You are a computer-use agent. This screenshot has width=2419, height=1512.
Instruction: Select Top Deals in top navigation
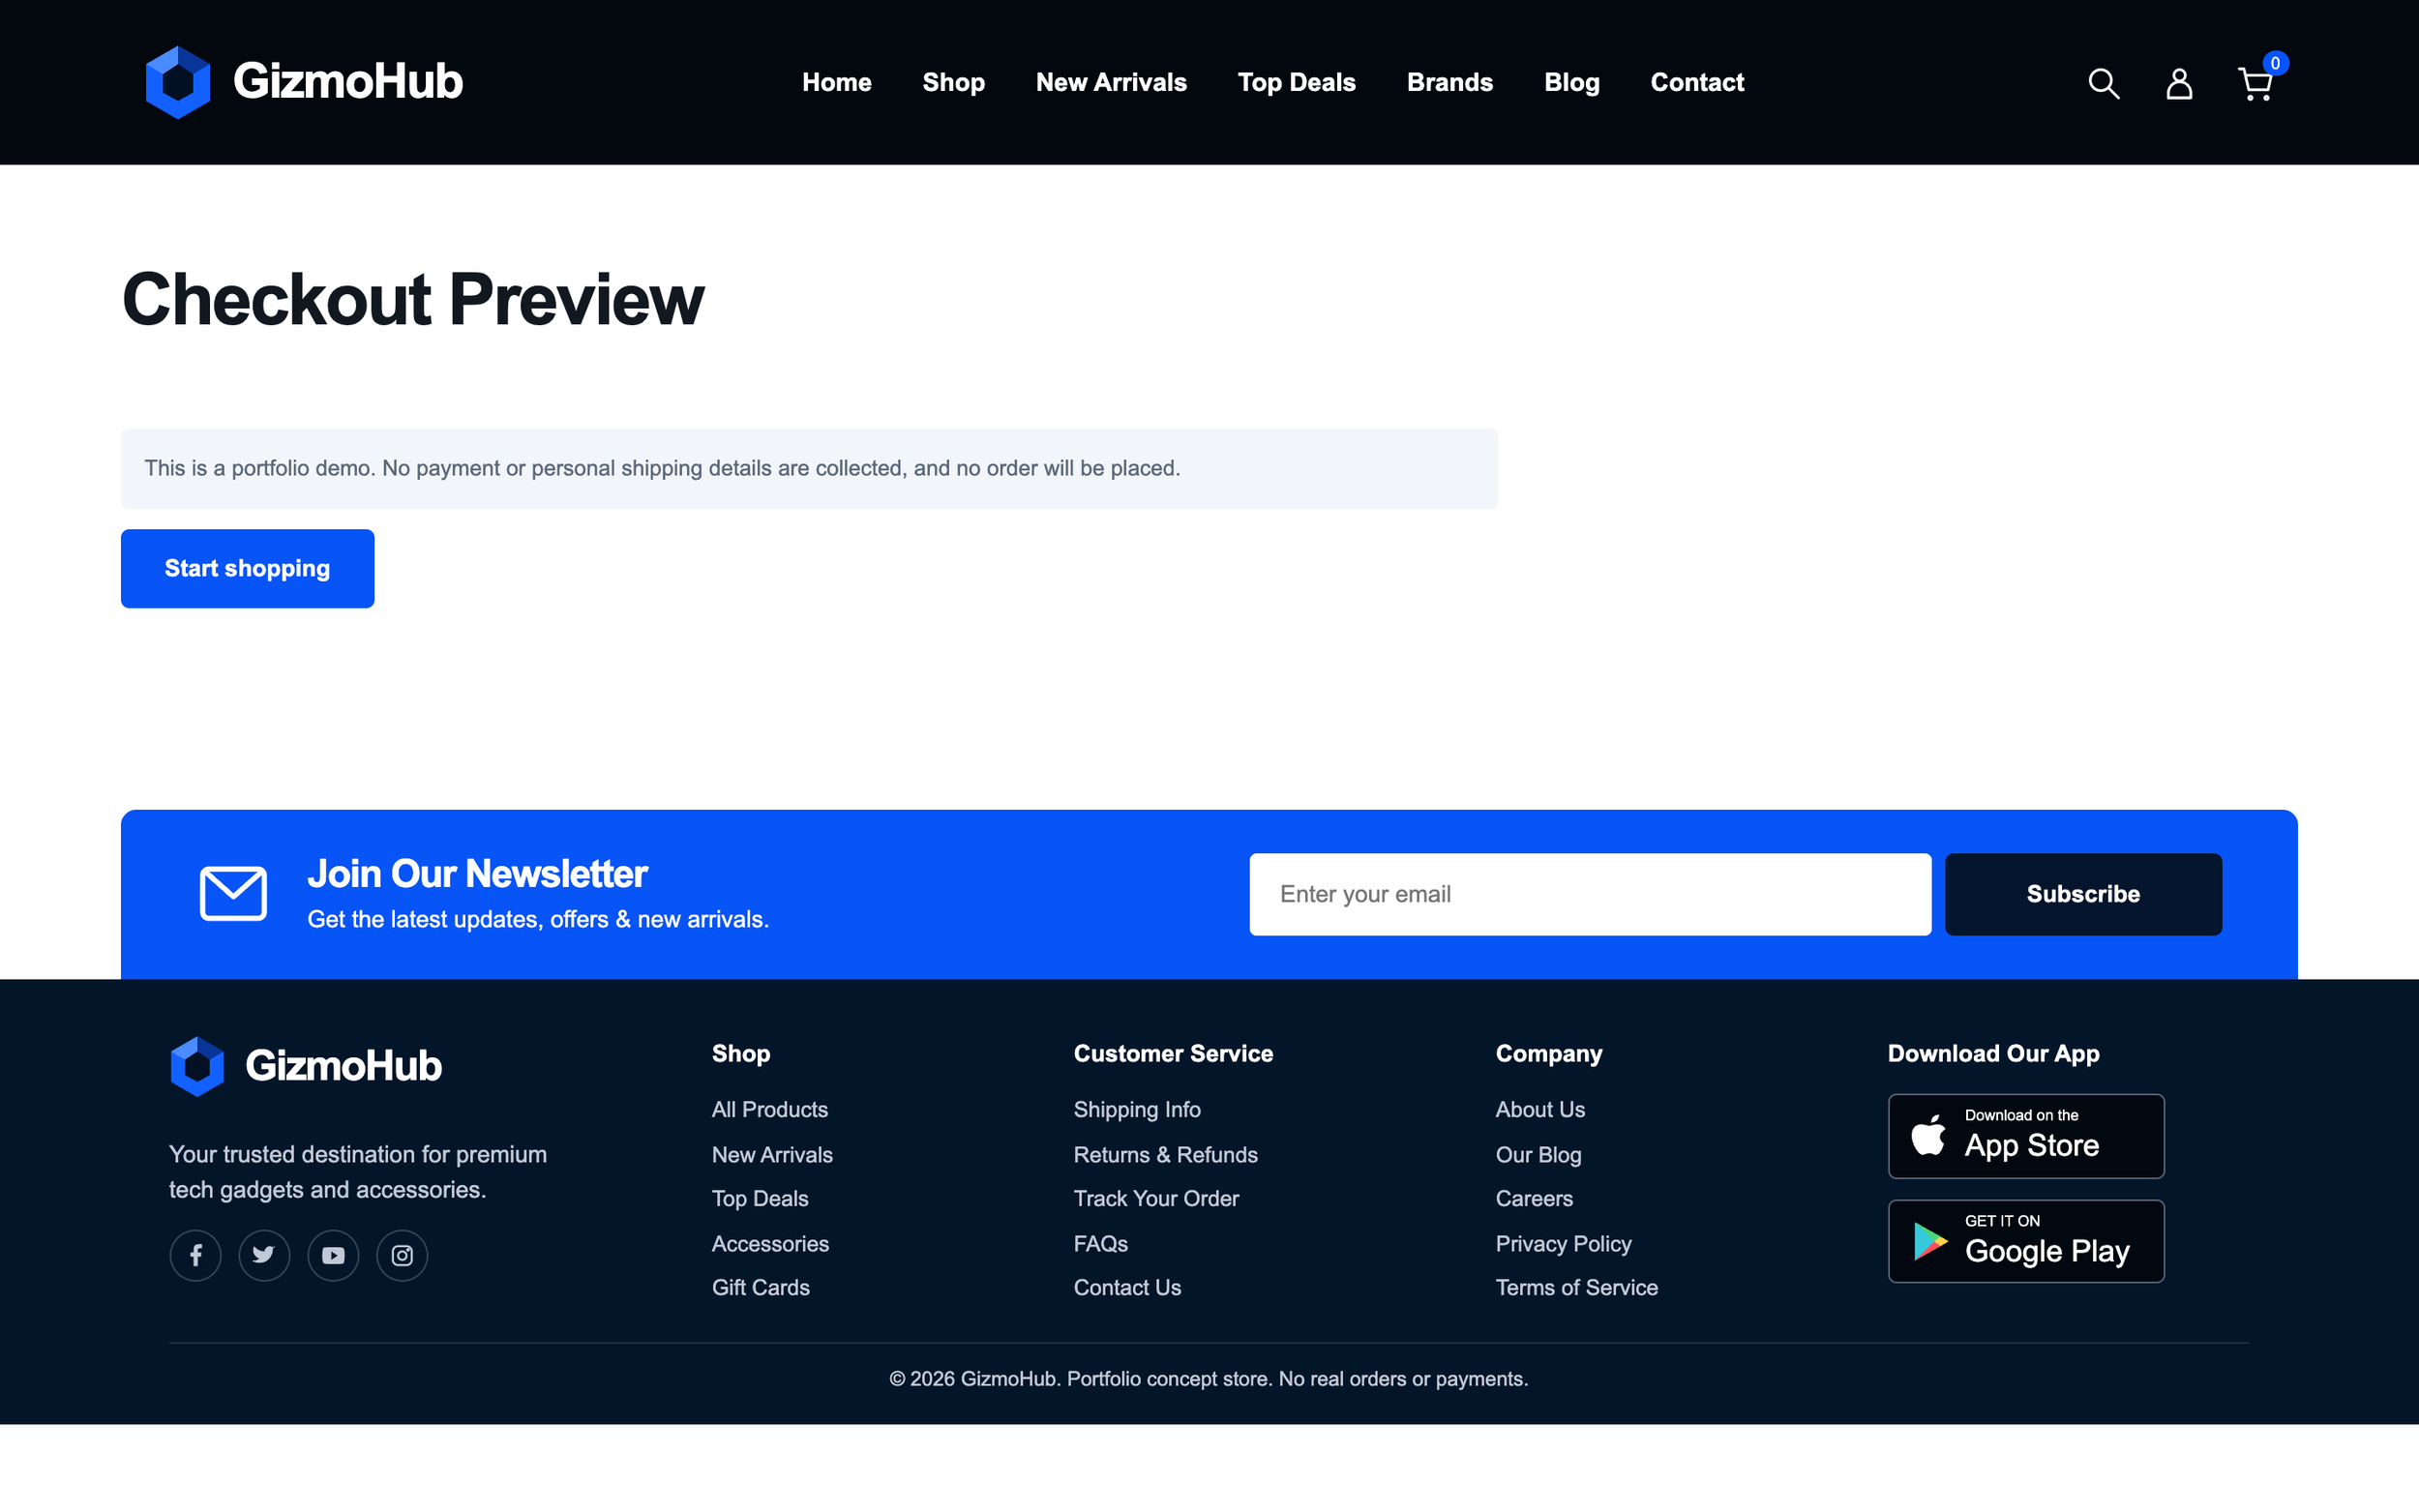[x=1297, y=83]
